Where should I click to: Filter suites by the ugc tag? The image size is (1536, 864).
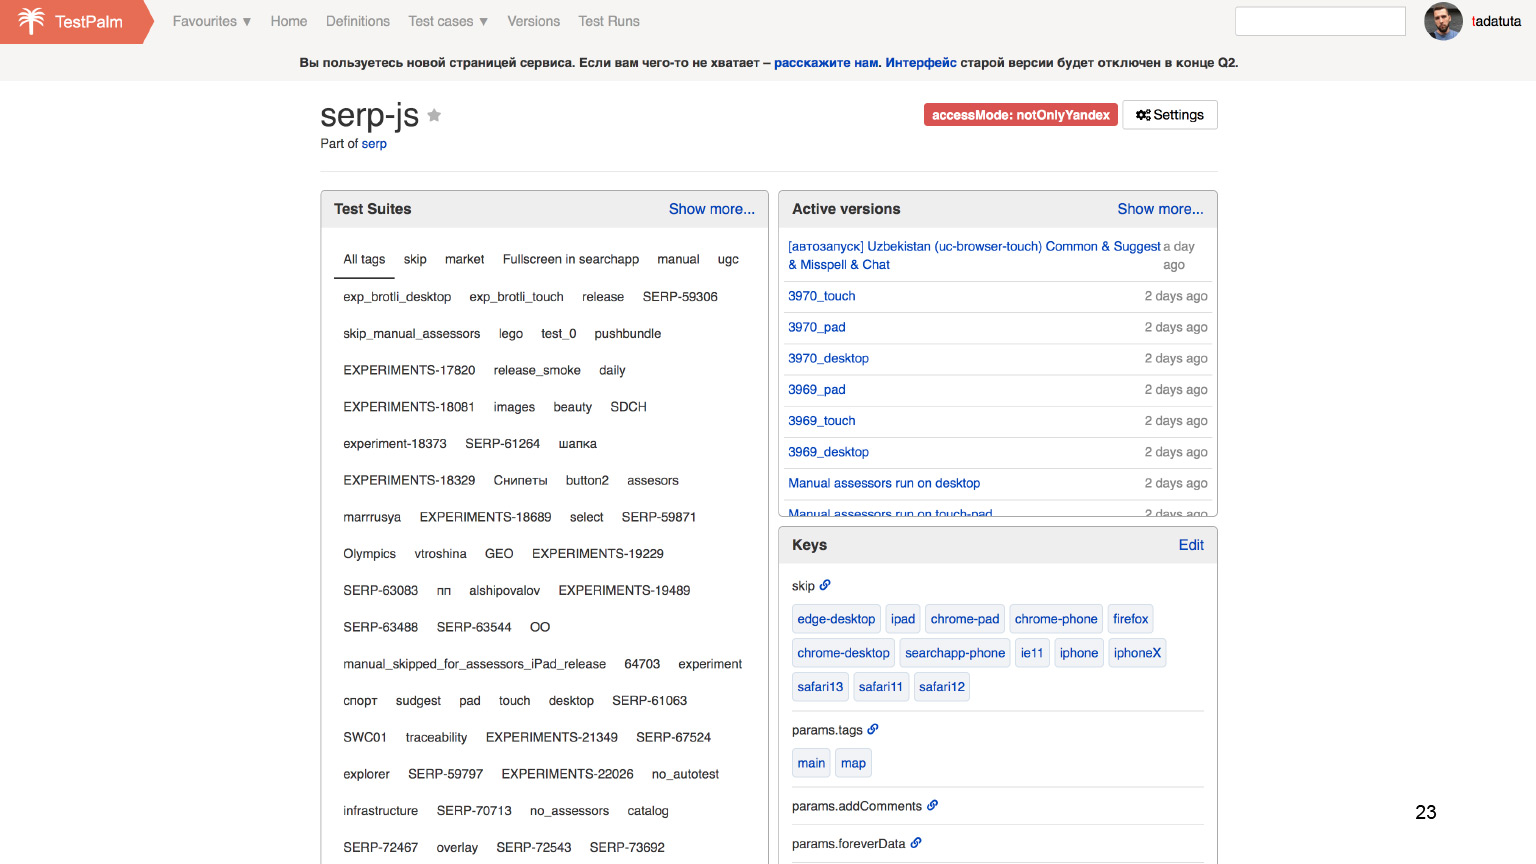click(x=728, y=259)
